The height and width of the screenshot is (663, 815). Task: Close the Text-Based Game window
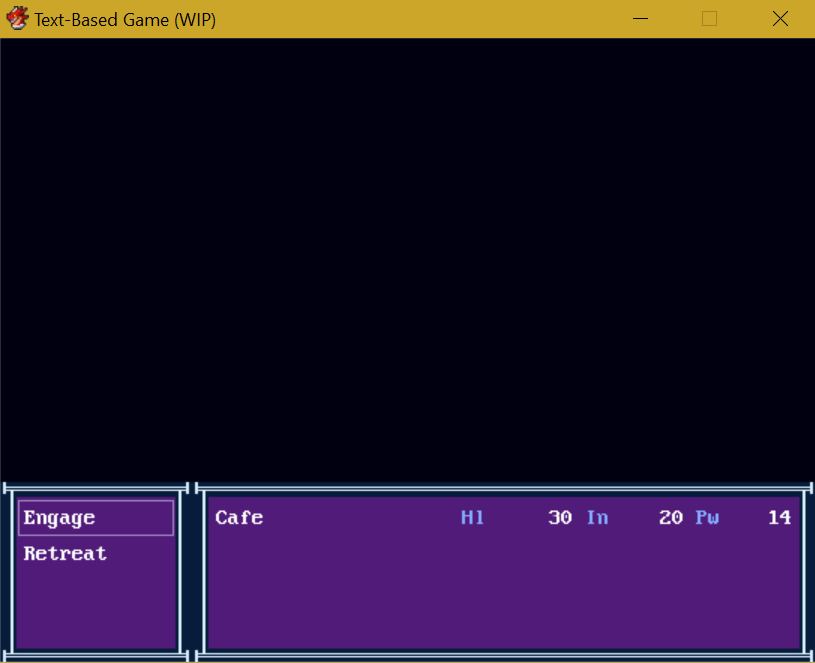(780, 19)
